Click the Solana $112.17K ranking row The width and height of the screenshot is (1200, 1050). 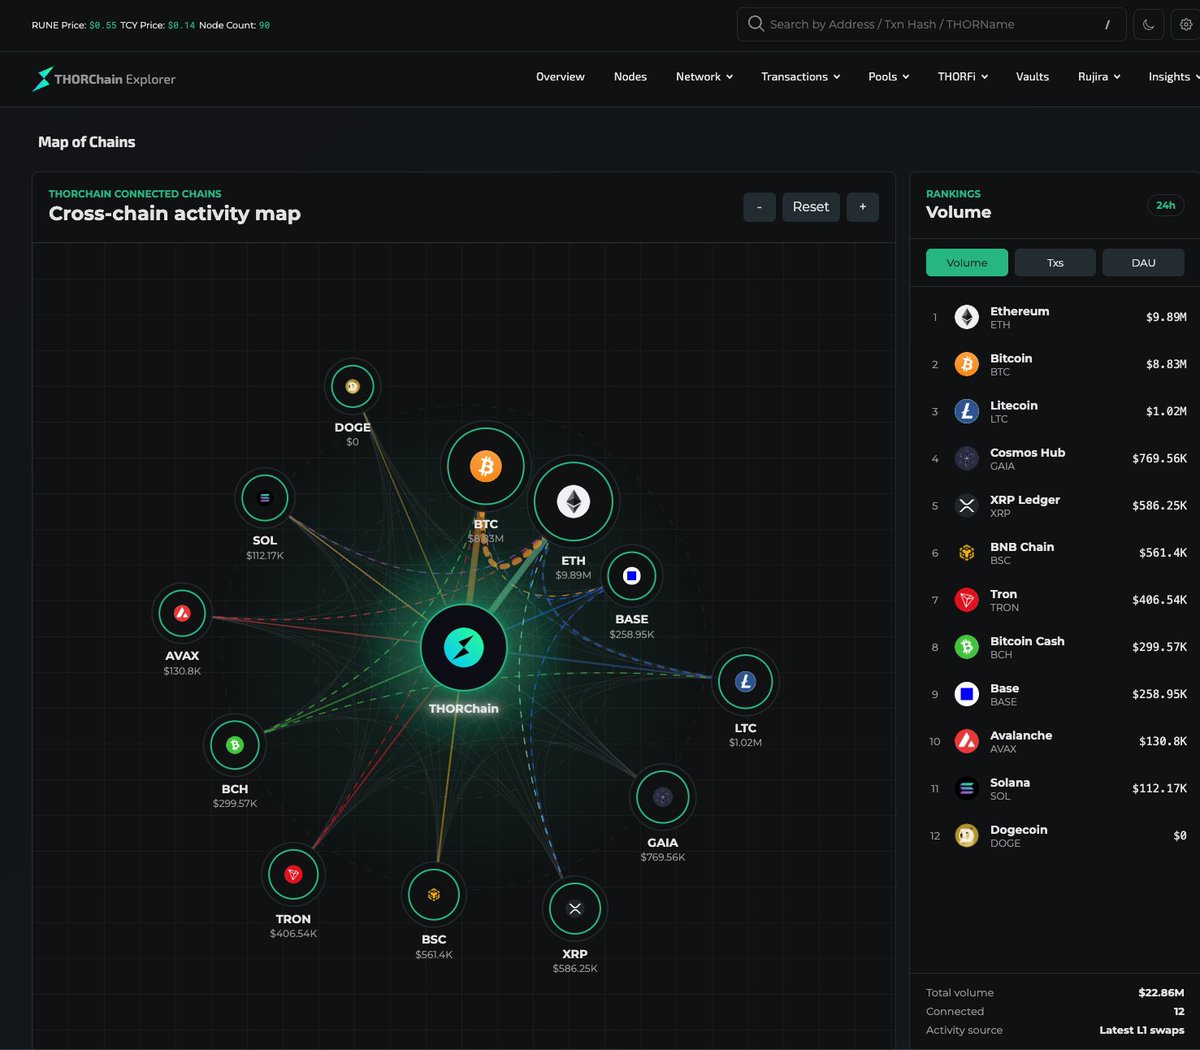pyautogui.click(x=1055, y=789)
